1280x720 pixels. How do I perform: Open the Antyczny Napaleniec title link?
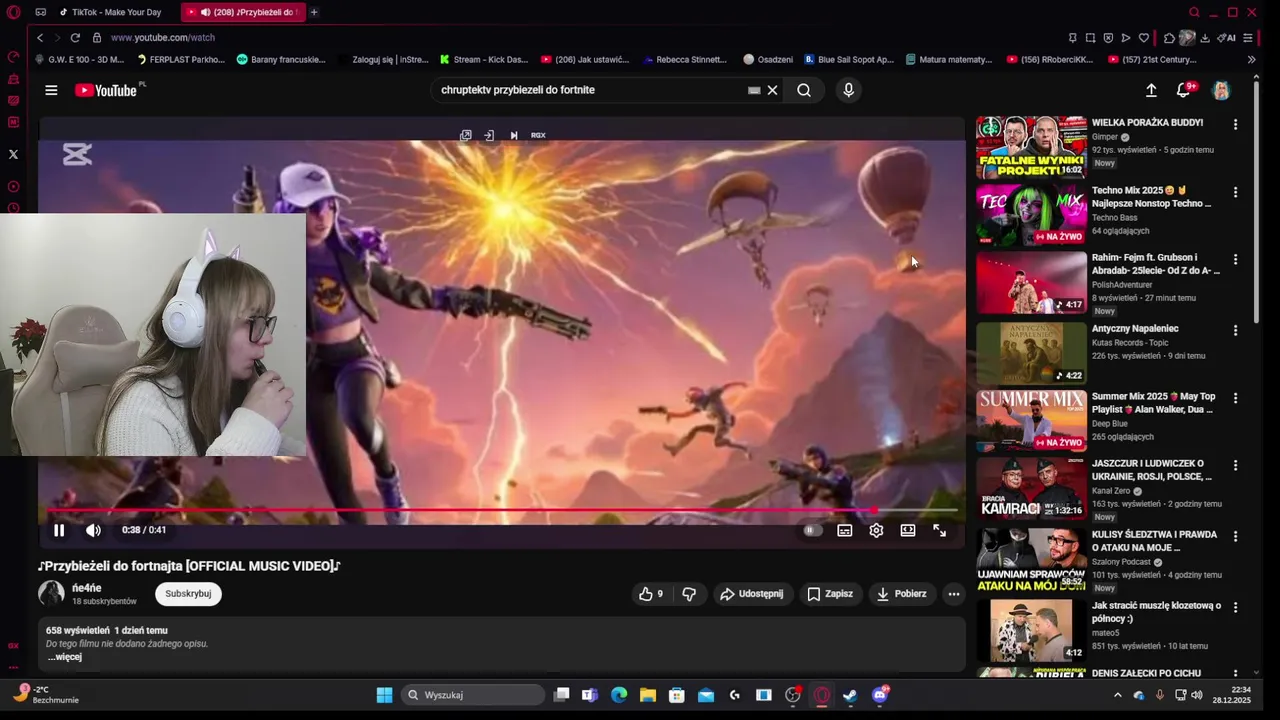pos(1135,329)
